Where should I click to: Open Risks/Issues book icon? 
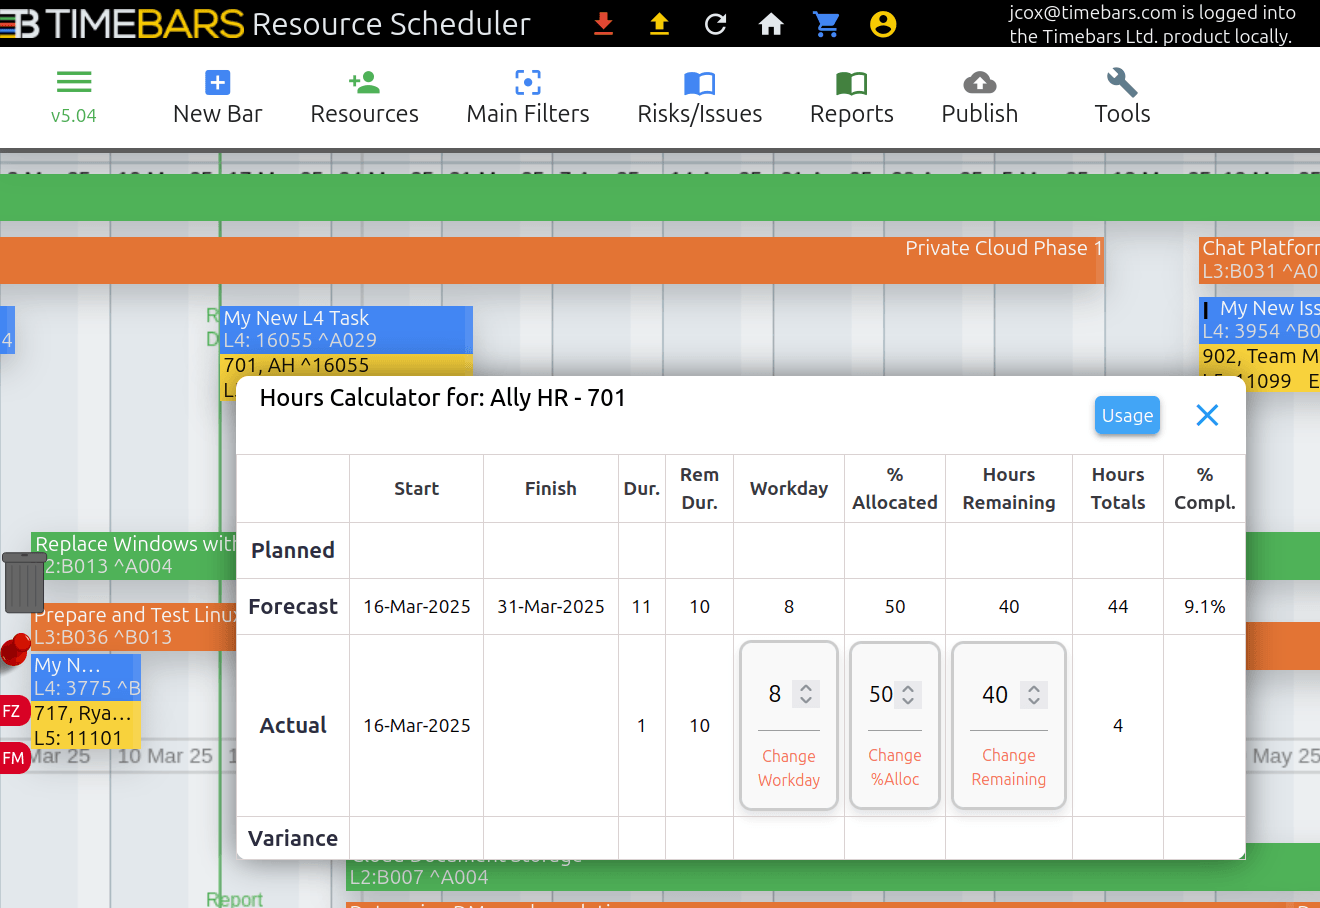[x=699, y=83]
